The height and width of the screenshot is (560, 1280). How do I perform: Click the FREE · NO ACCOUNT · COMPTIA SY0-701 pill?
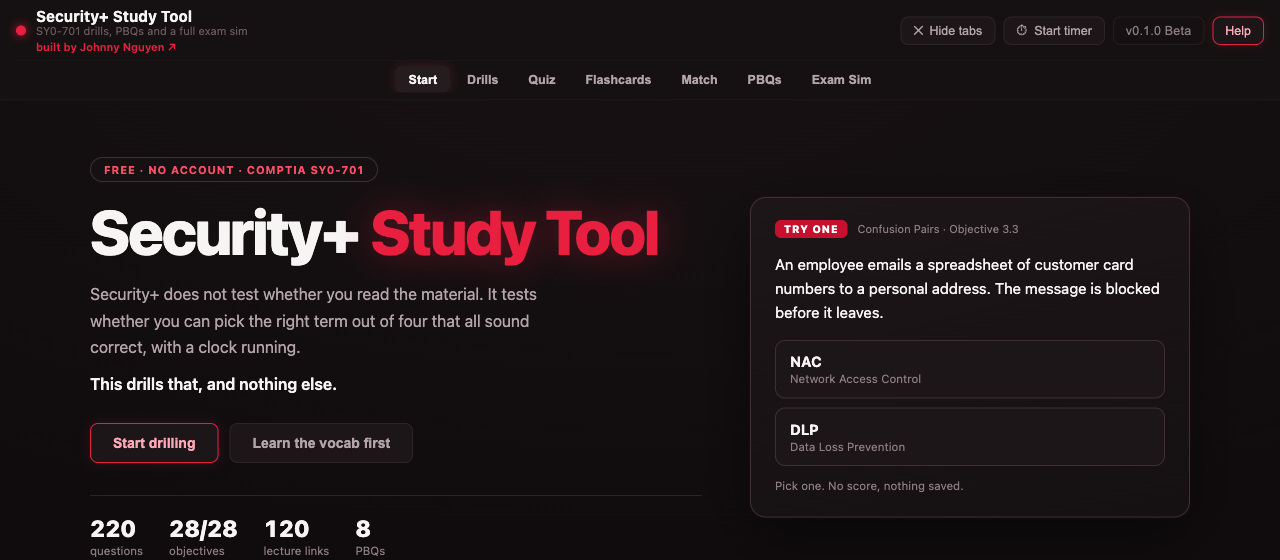pyautogui.click(x=234, y=170)
